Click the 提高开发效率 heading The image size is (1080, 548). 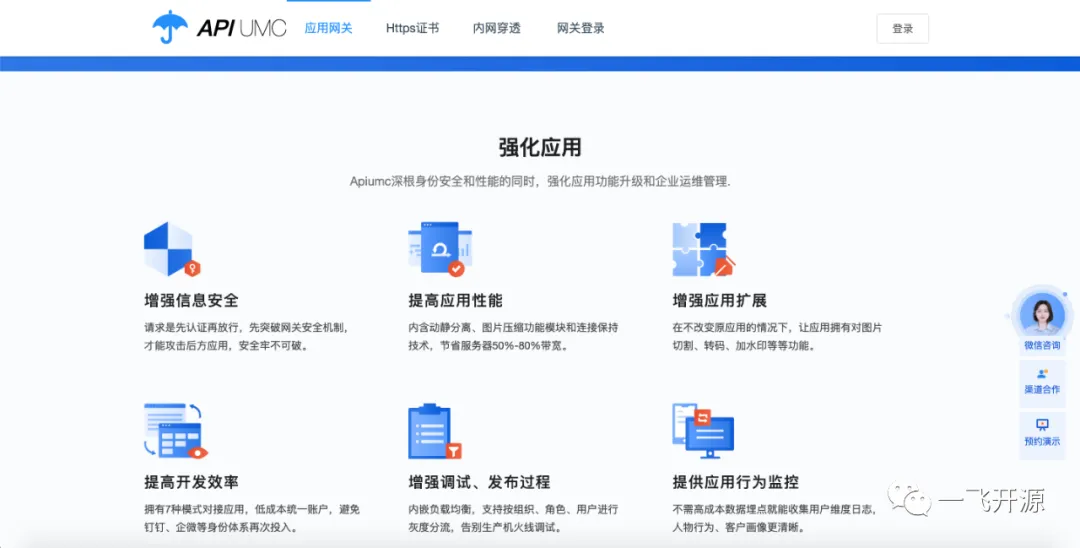191,483
